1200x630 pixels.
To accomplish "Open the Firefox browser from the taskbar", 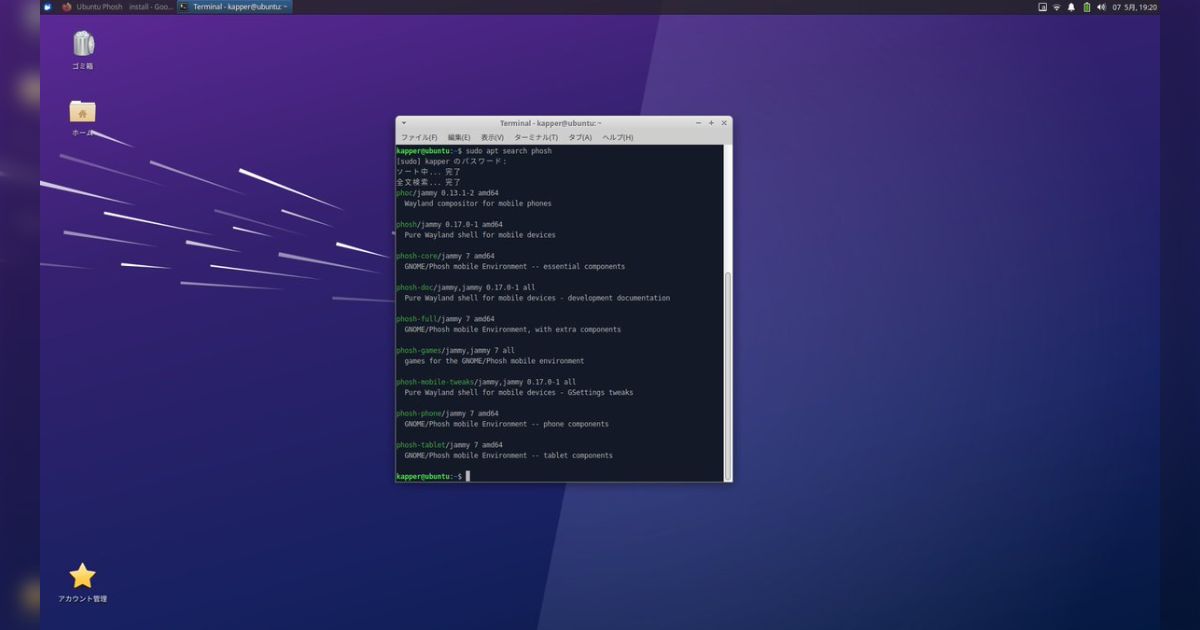I will (65, 6).
